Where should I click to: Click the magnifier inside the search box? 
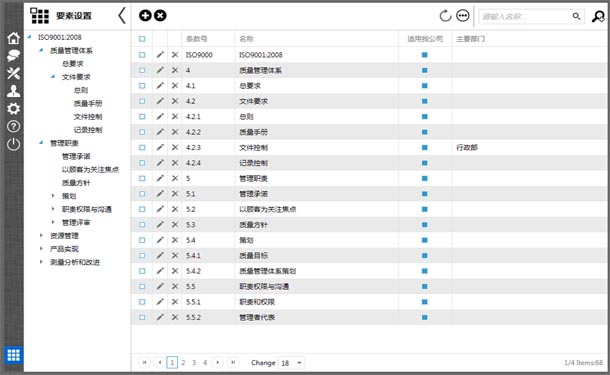click(576, 16)
